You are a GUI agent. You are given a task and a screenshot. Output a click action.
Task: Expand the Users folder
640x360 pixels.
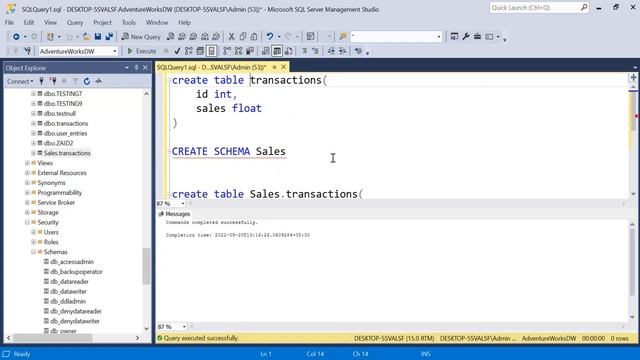pyautogui.click(x=33, y=232)
